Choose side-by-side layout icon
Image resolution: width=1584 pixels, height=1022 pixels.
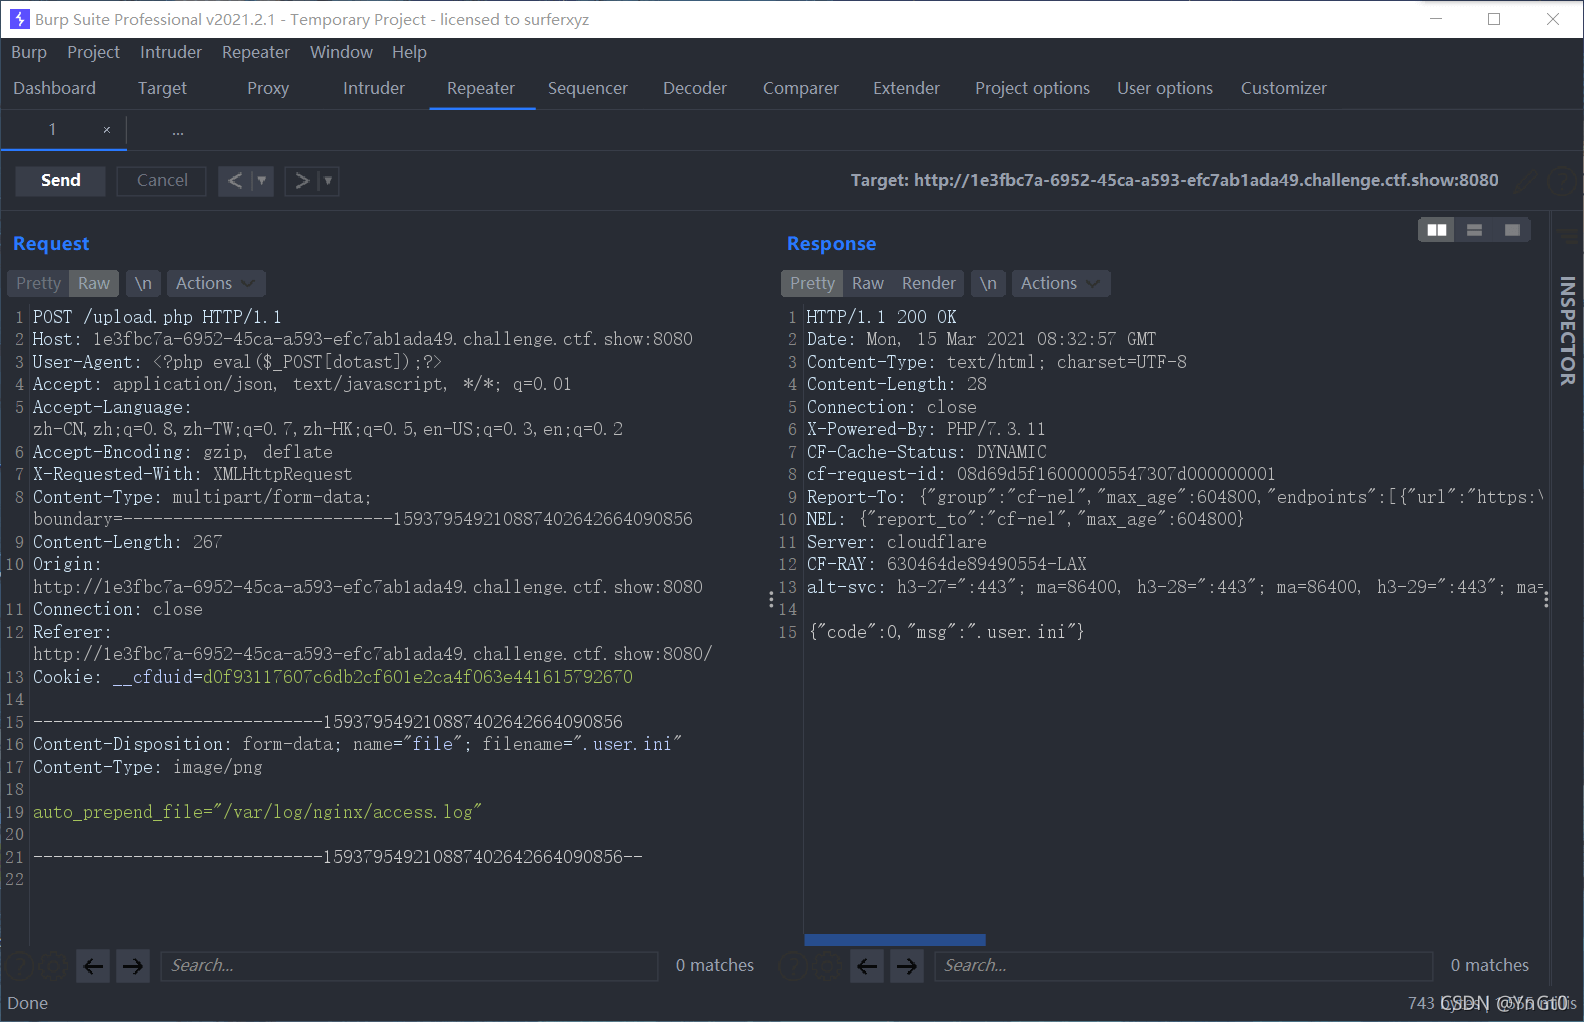click(1437, 230)
